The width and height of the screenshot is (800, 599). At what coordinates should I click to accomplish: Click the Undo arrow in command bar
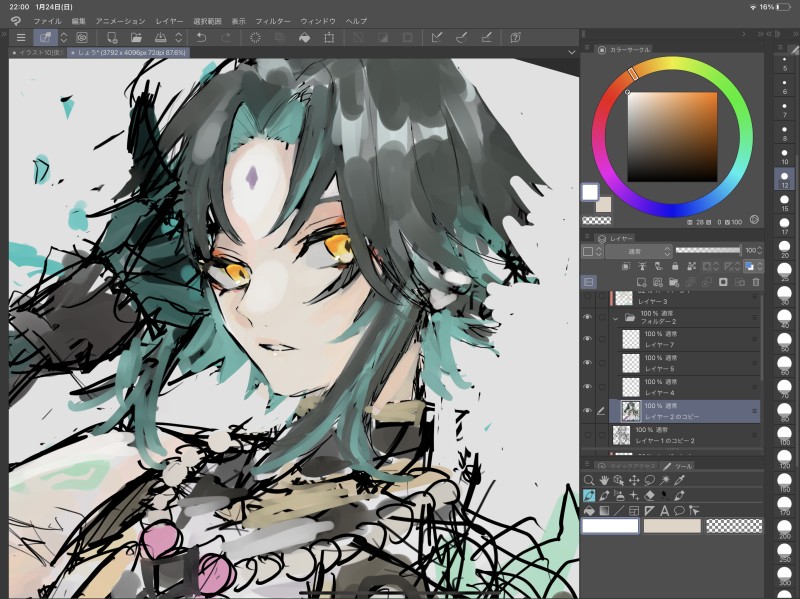[202, 37]
